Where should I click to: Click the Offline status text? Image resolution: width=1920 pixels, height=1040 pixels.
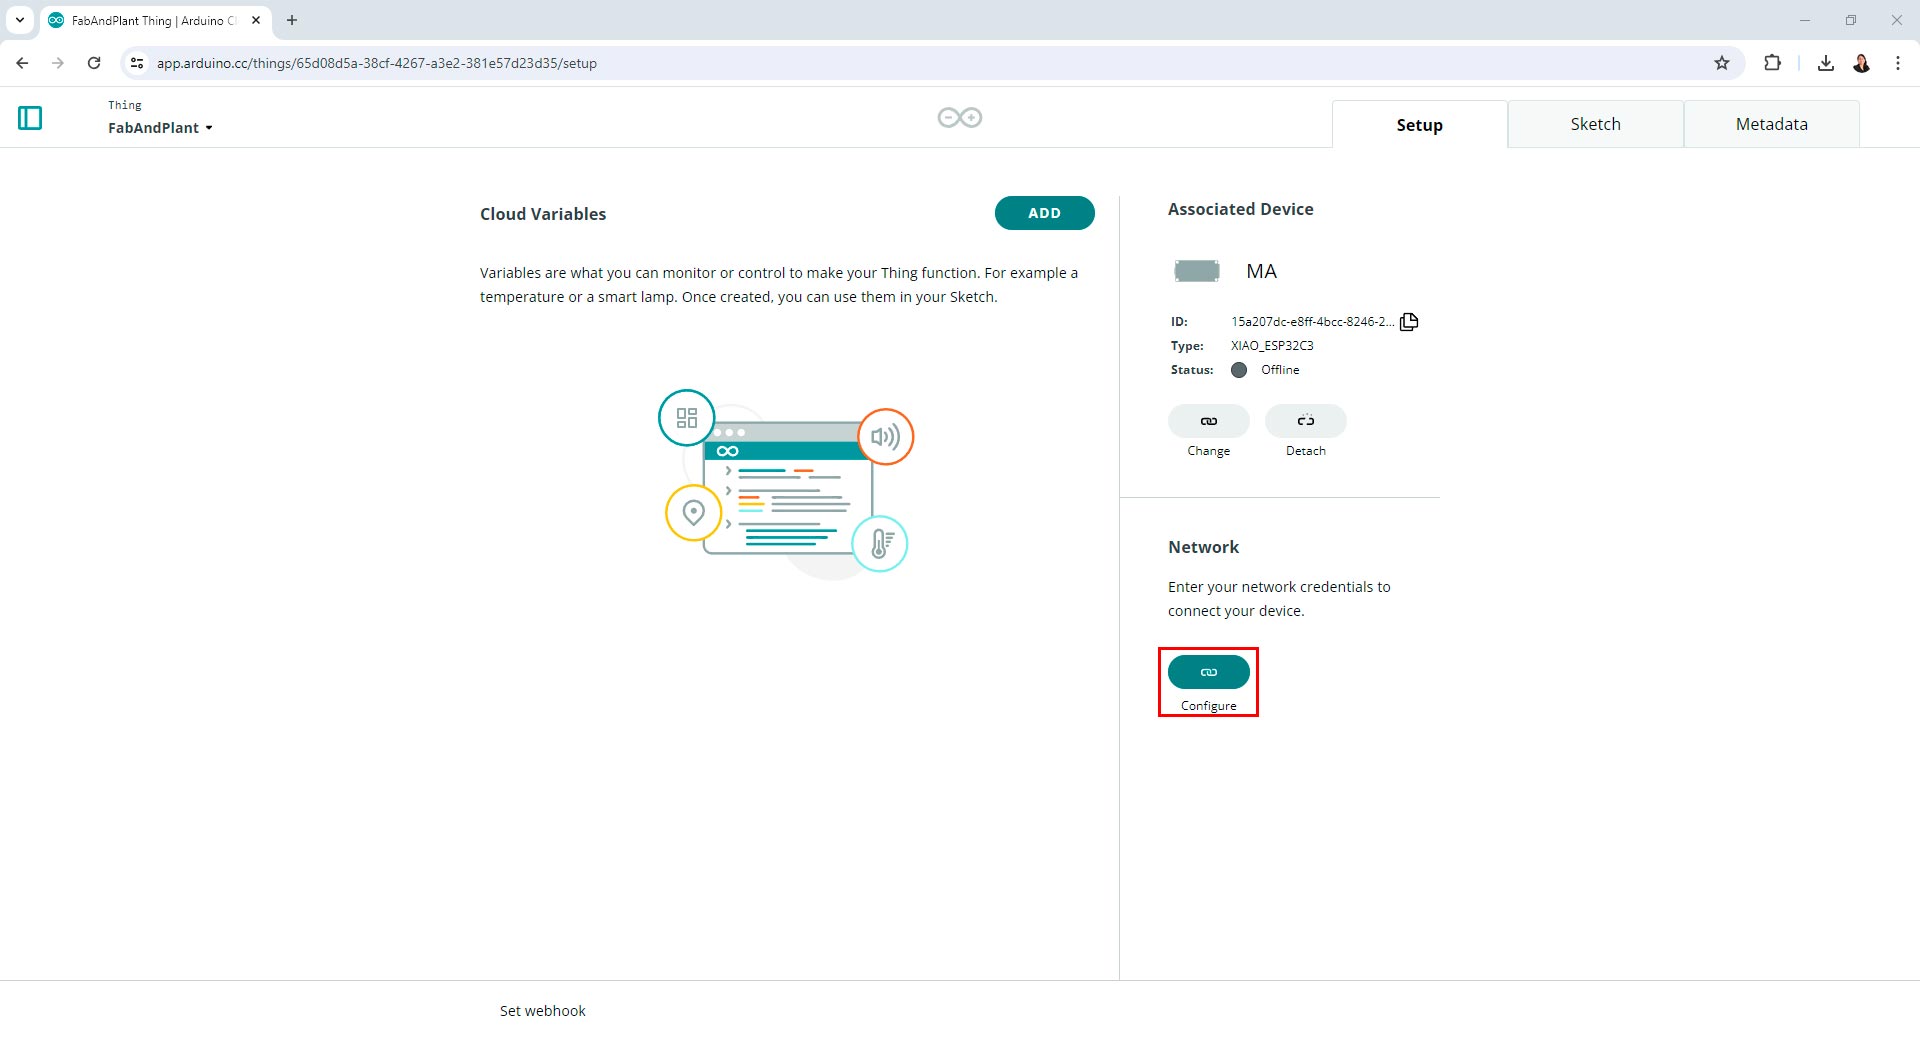coord(1280,370)
